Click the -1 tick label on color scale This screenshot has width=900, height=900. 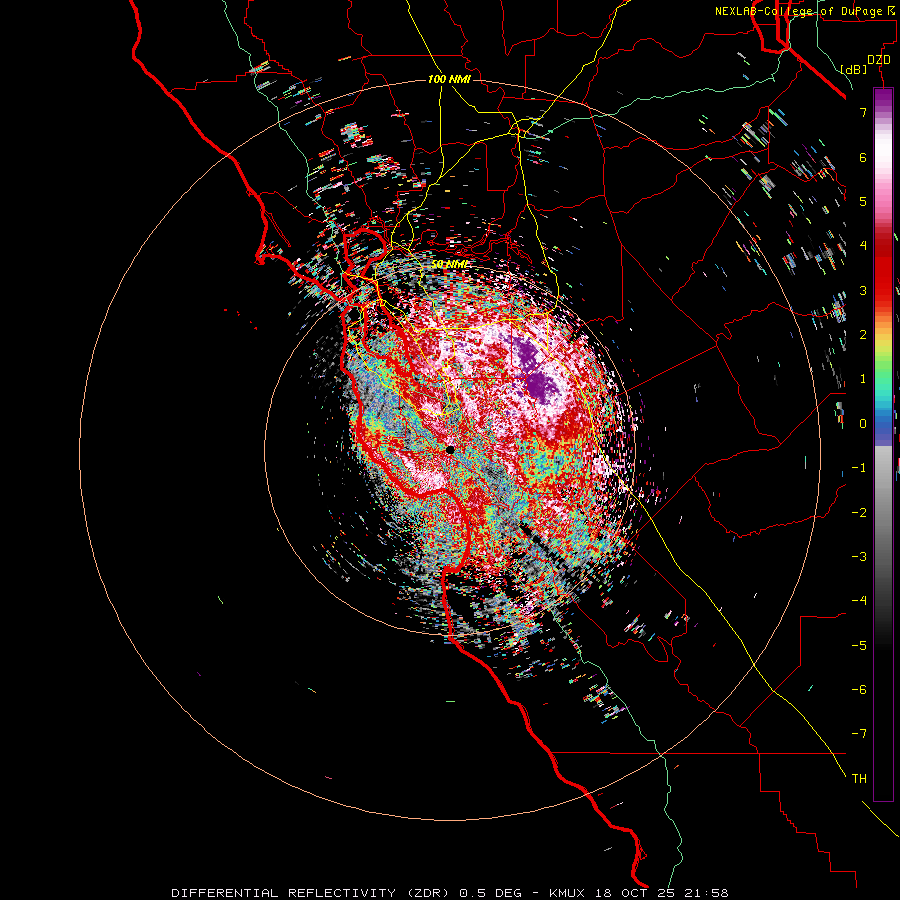tap(859, 468)
